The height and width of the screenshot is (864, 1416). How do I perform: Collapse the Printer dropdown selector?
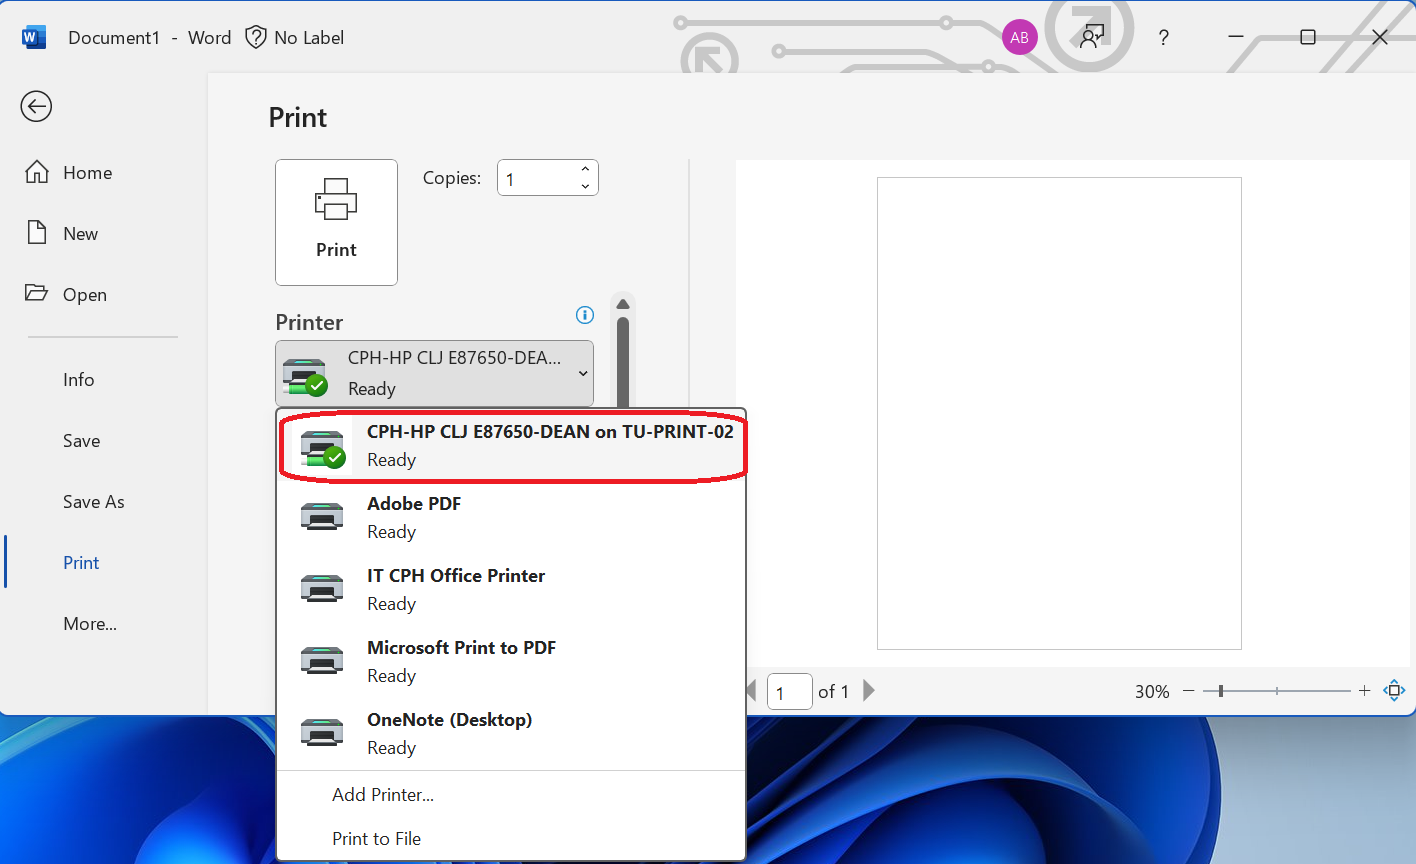pos(434,373)
